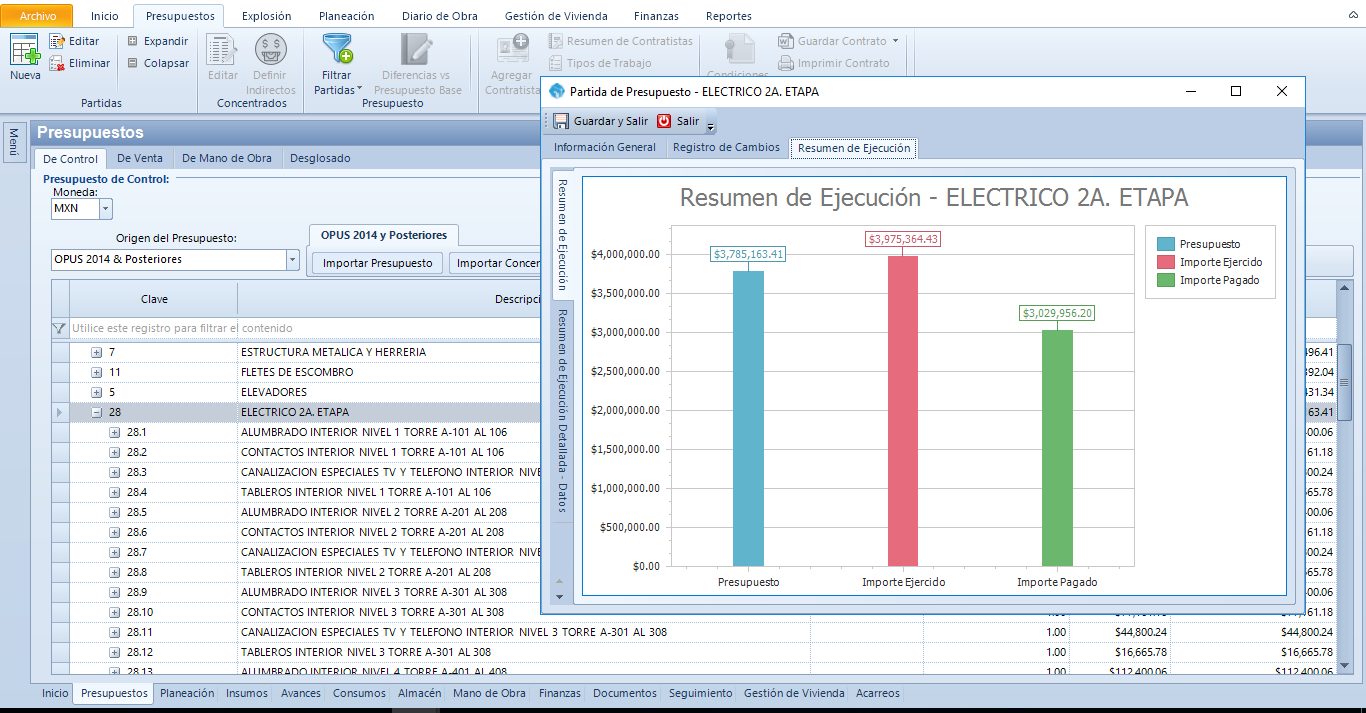This screenshot has height=713, width=1366.
Task: Click the Resumen de Contratistas ribbon item
Action: pos(621,41)
